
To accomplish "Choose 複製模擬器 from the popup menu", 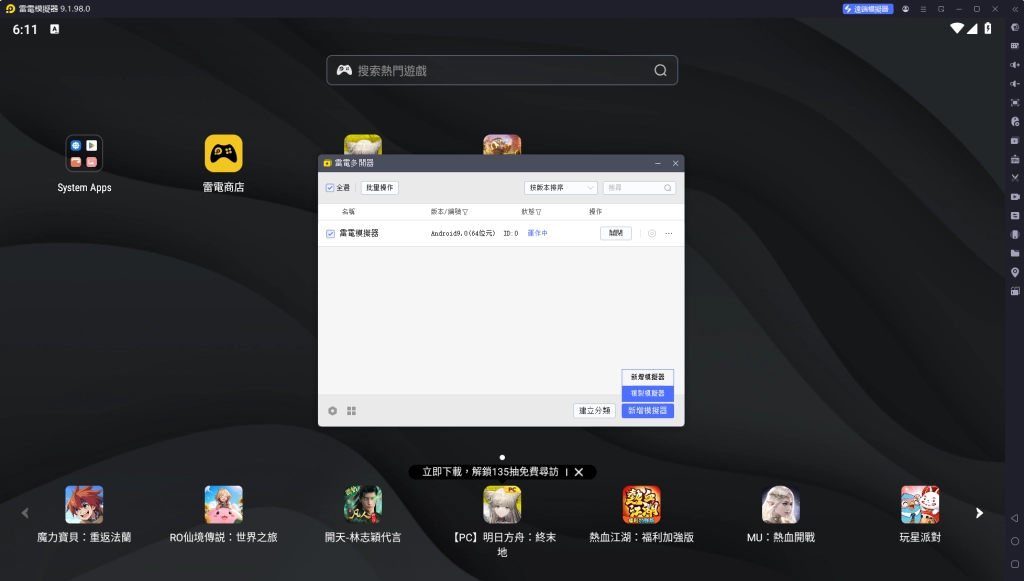I will pos(647,394).
